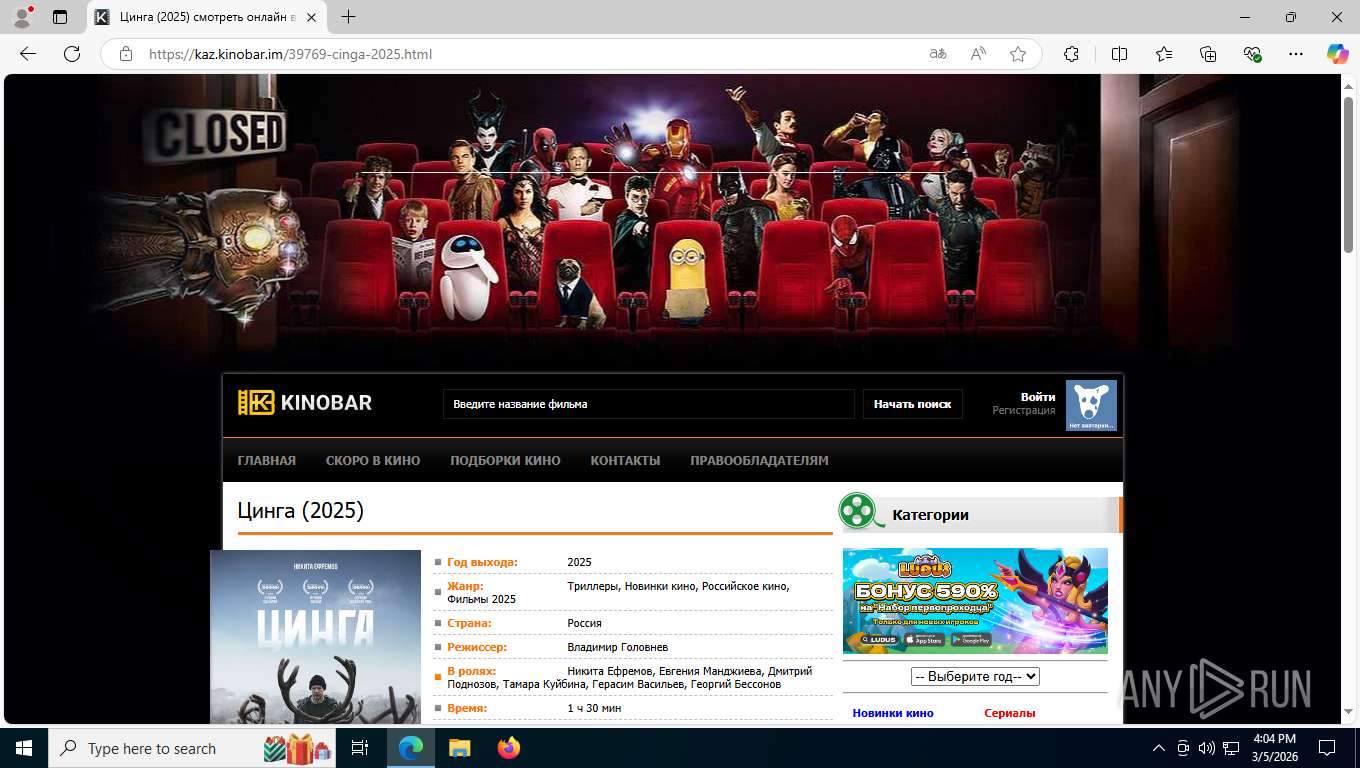
Task: Open Browser essentials heart icon
Action: click(x=1252, y=54)
